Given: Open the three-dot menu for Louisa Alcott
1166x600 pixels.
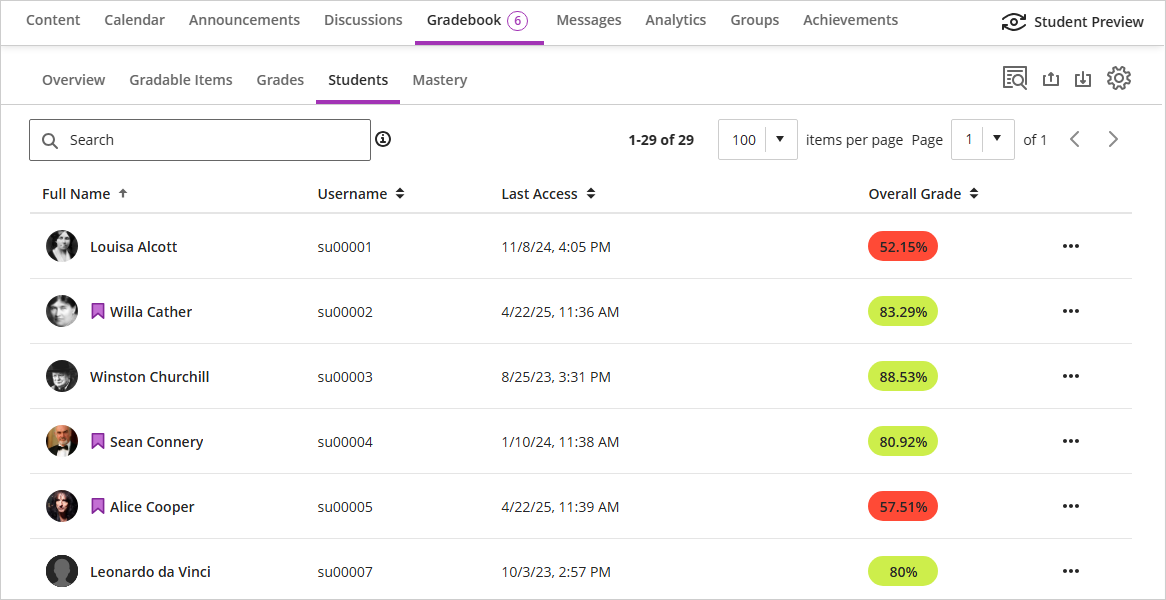Looking at the screenshot, I should point(1071,247).
